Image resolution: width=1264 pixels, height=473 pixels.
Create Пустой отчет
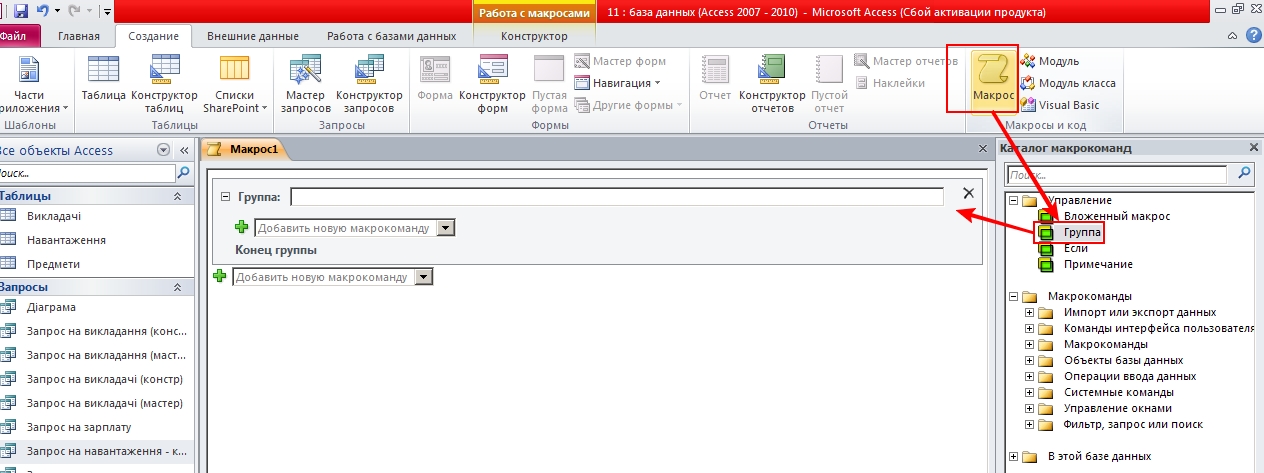(x=829, y=86)
